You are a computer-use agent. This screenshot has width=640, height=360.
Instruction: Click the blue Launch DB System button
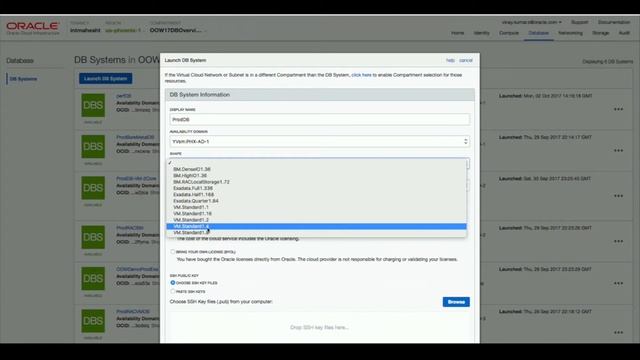coord(106,78)
